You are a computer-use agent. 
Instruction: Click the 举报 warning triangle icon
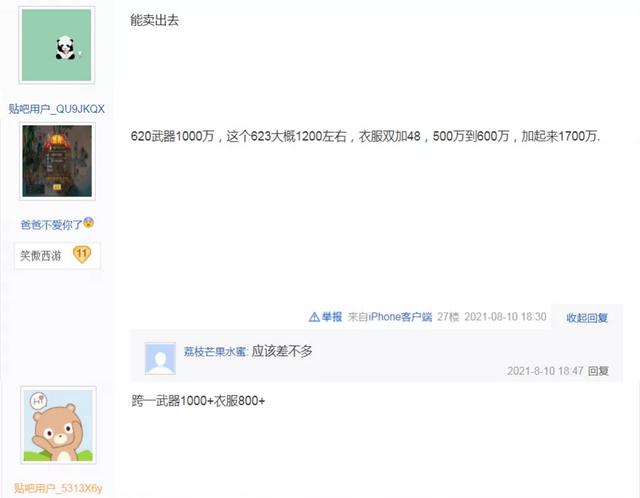[x=314, y=317]
